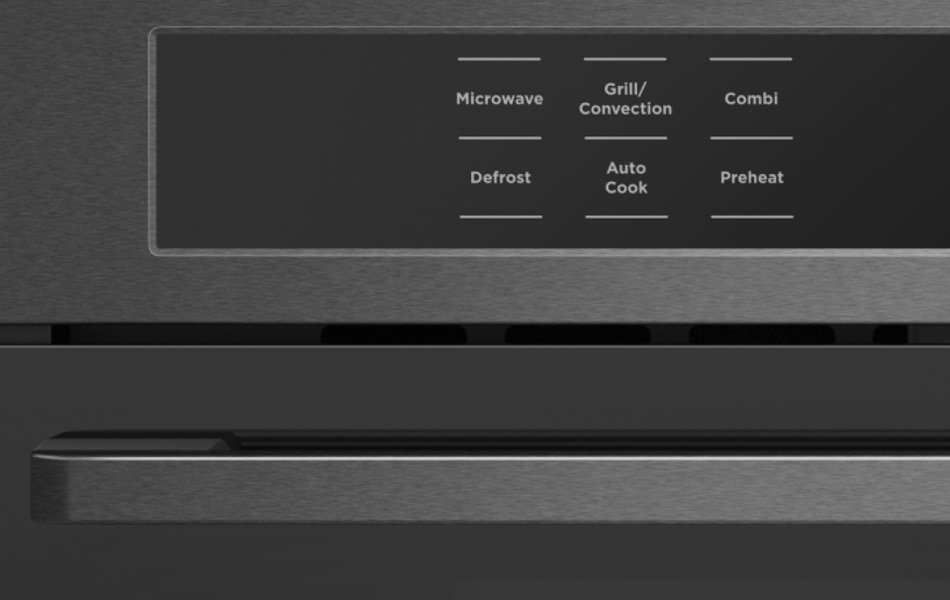This screenshot has height=600, width=950.
Task: Tap the line below the Auto Cook label
Action: [x=626, y=216]
